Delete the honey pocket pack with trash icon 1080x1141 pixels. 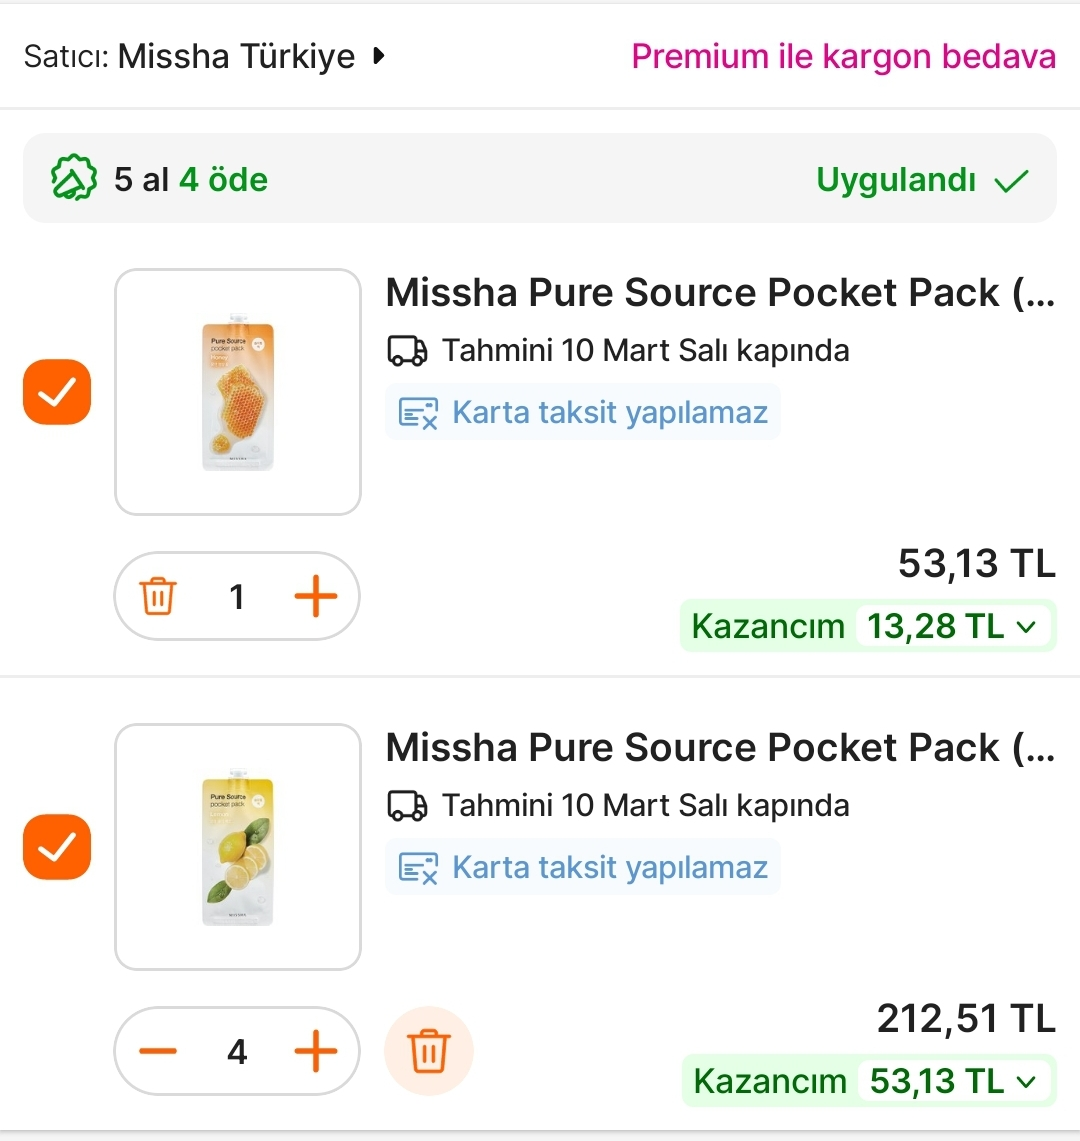click(158, 597)
